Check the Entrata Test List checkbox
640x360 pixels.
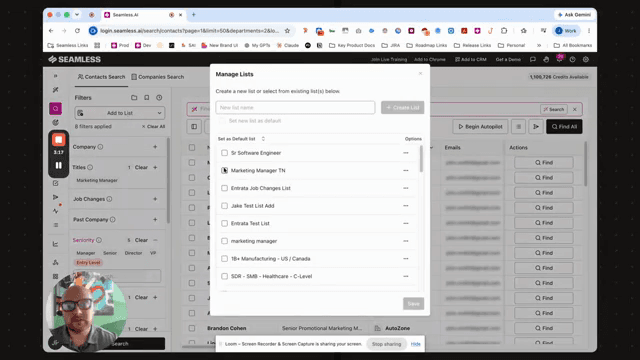224,223
